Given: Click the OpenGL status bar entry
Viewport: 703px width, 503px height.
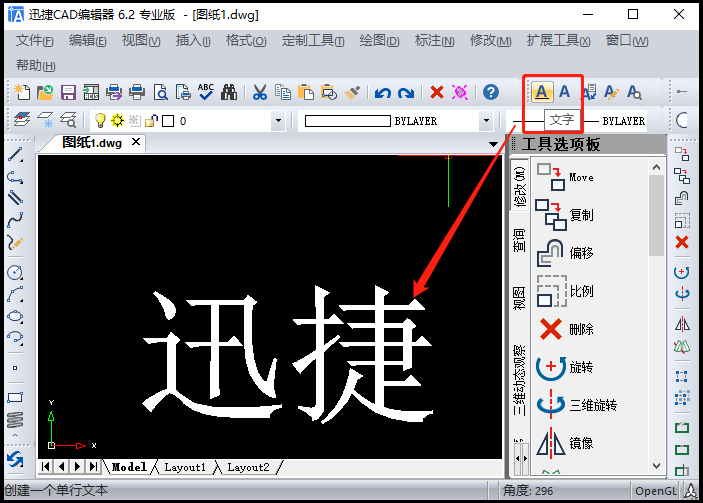Looking at the screenshot, I should pos(655,491).
